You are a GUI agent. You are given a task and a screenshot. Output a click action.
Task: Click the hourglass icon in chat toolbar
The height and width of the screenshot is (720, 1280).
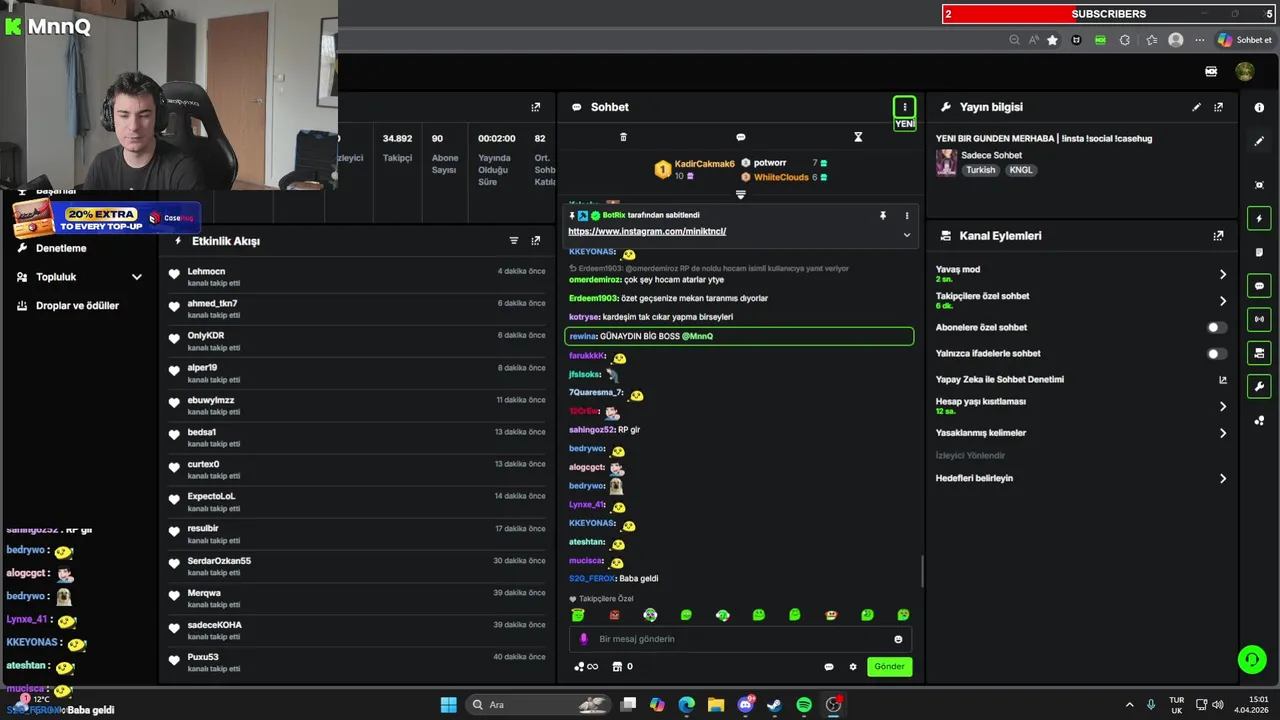(x=858, y=137)
